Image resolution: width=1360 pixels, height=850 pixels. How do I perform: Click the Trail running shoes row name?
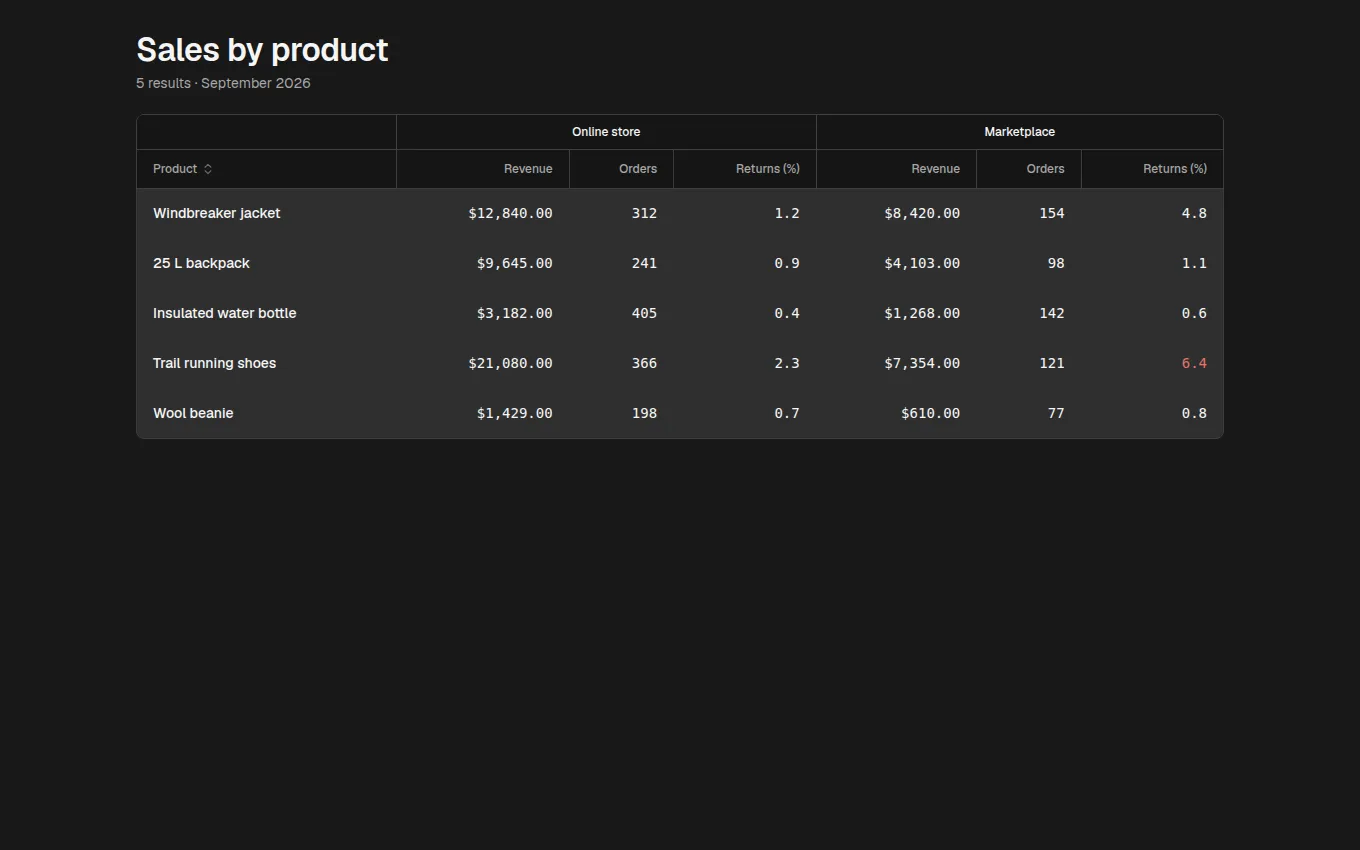pos(214,363)
